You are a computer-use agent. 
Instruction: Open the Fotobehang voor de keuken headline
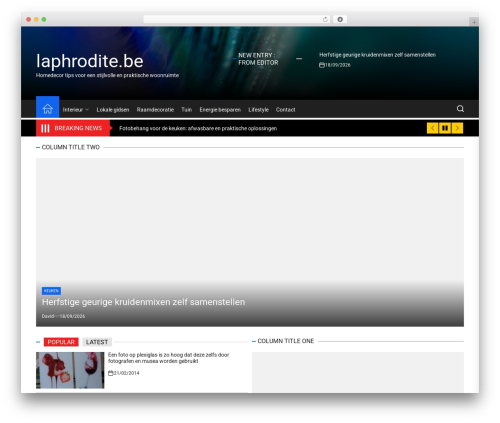coord(198,128)
